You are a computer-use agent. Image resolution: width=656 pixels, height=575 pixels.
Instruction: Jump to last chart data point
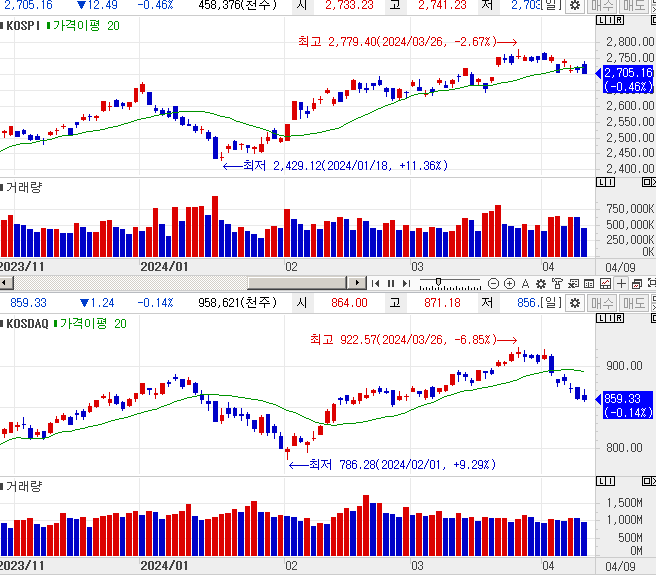[x=406, y=283]
